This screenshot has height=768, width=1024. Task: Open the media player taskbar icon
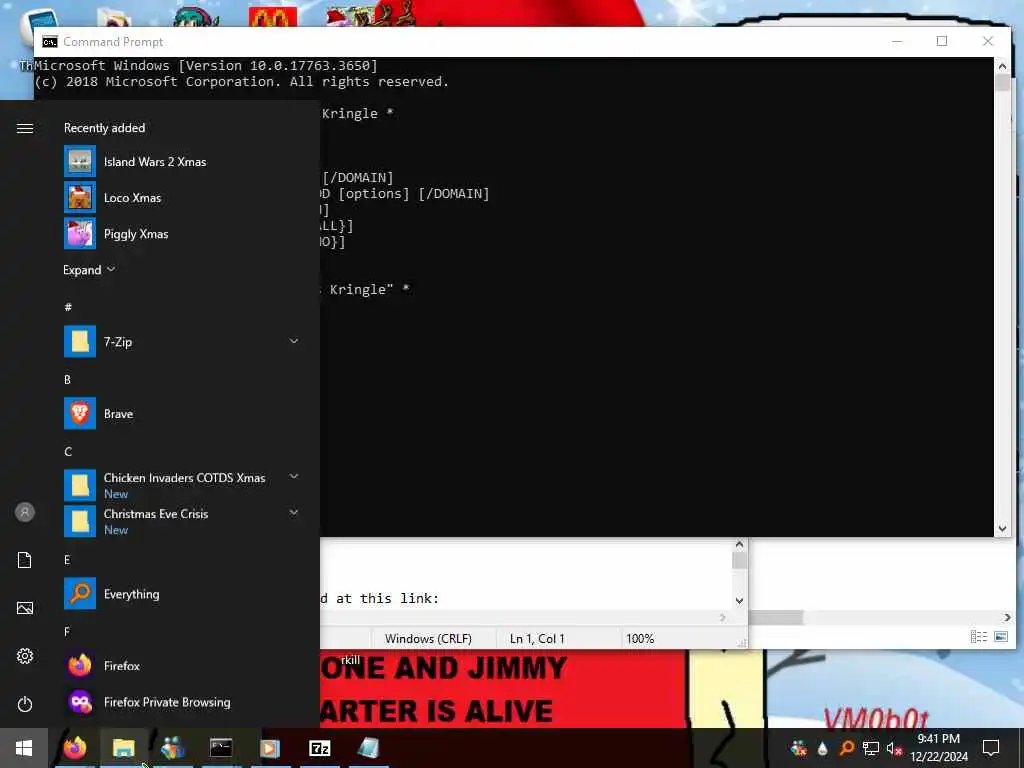click(x=270, y=748)
